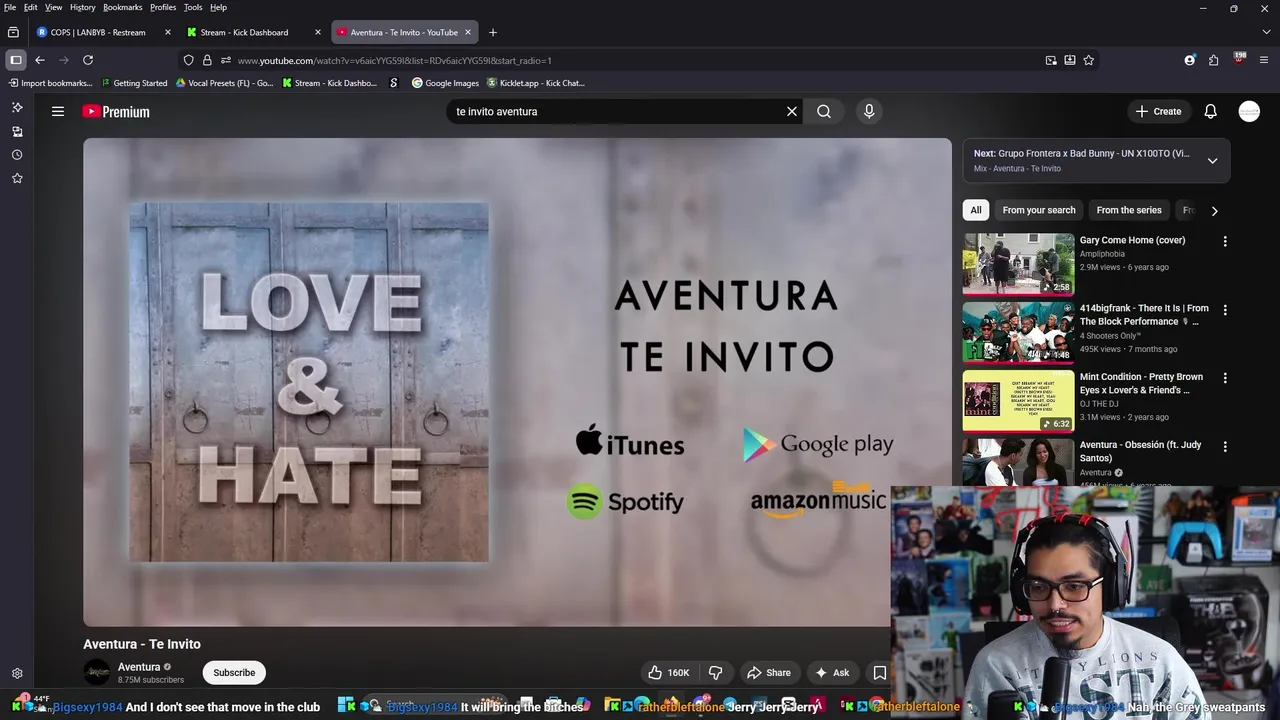Screen dimensions: 1280x720
Task: Bookmark this page with the star icon
Action: pos(1089,60)
